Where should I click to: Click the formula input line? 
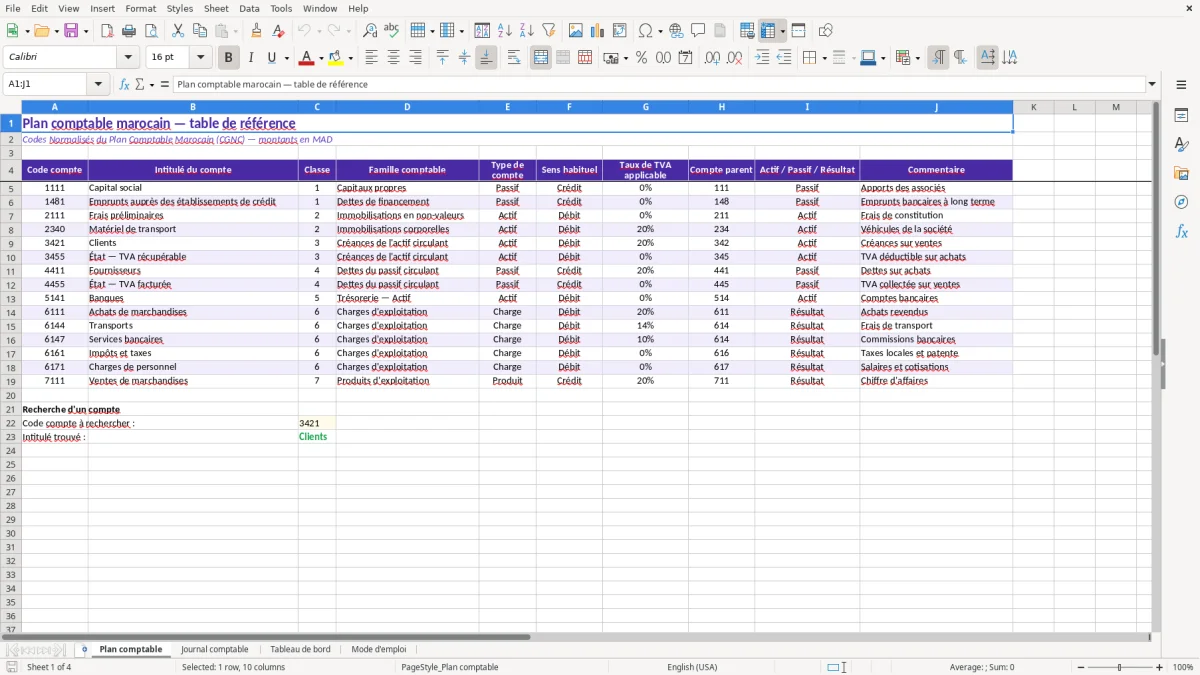pos(658,84)
